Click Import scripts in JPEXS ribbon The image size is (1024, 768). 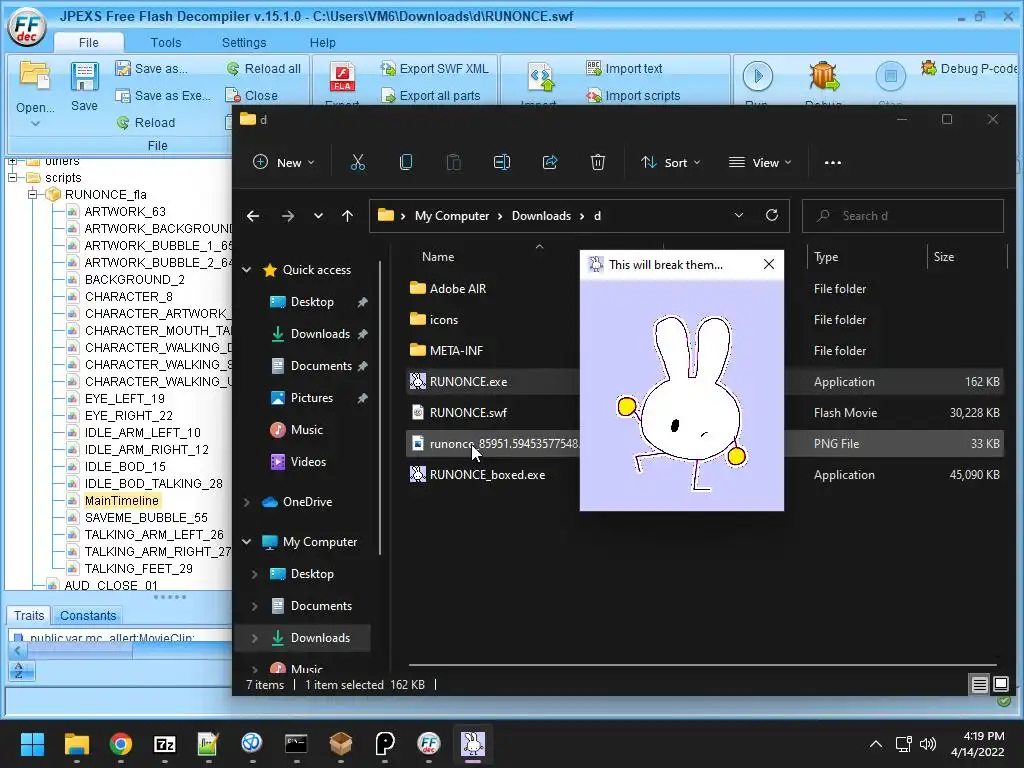coord(633,95)
